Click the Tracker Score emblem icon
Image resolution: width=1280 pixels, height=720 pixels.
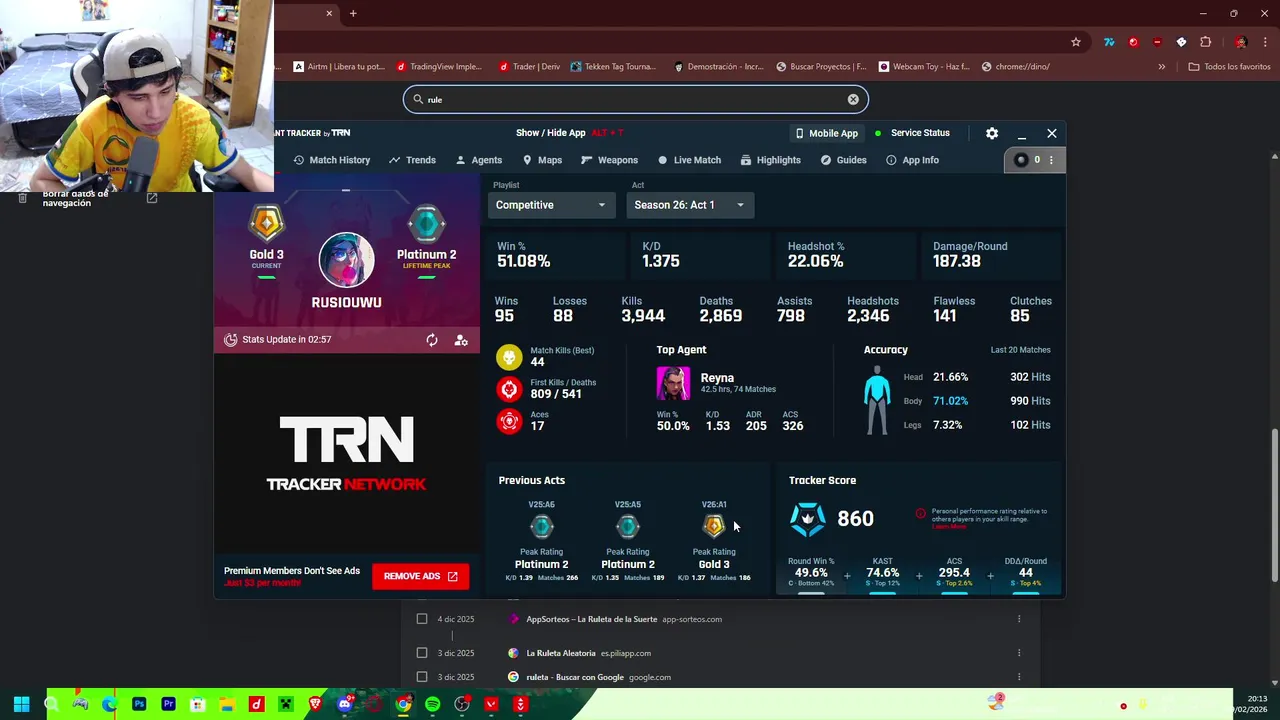(x=808, y=519)
